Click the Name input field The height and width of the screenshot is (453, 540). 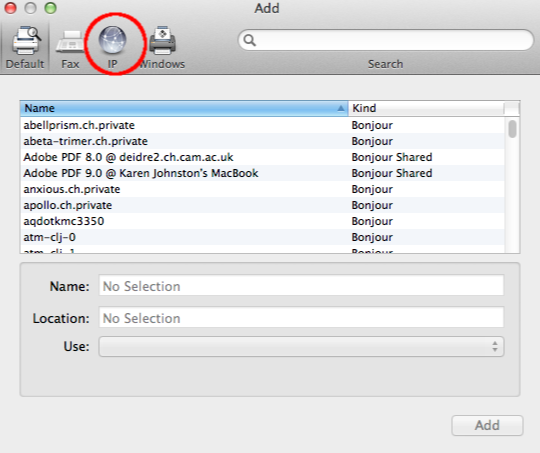(301, 285)
